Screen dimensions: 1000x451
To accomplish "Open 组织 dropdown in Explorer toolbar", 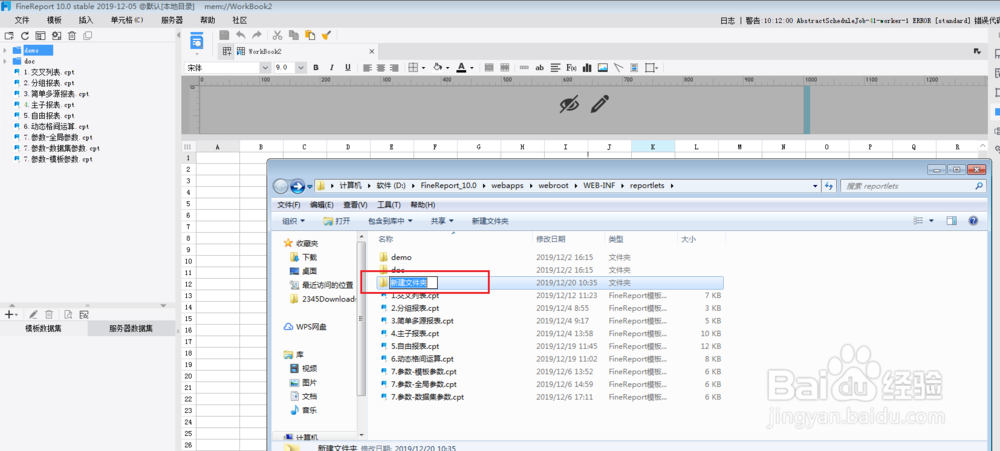I will click(x=293, y=221).
